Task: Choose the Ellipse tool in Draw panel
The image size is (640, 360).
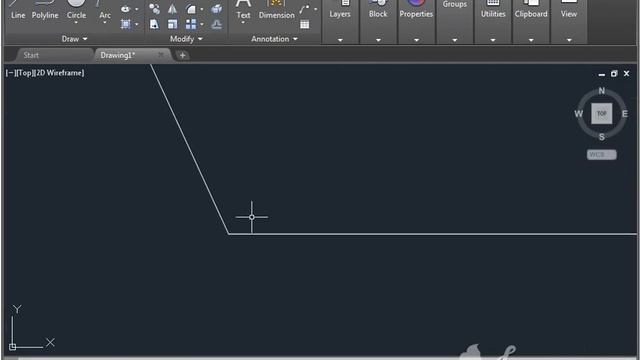Action: point(125,9)
